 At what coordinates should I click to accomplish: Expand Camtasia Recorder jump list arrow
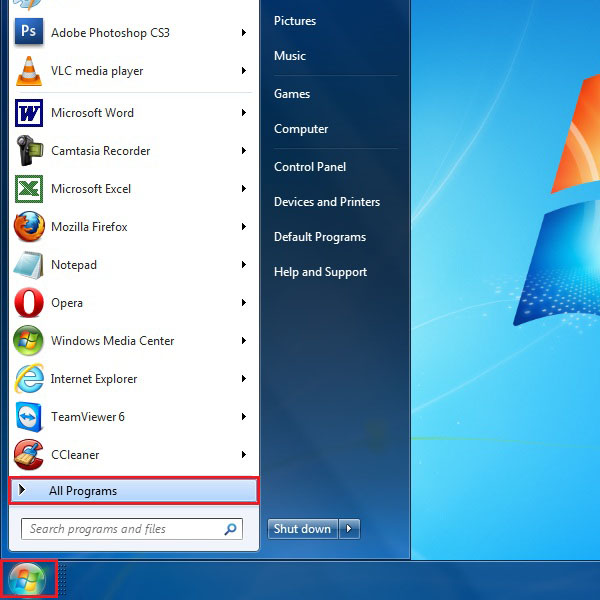point(244,150)
